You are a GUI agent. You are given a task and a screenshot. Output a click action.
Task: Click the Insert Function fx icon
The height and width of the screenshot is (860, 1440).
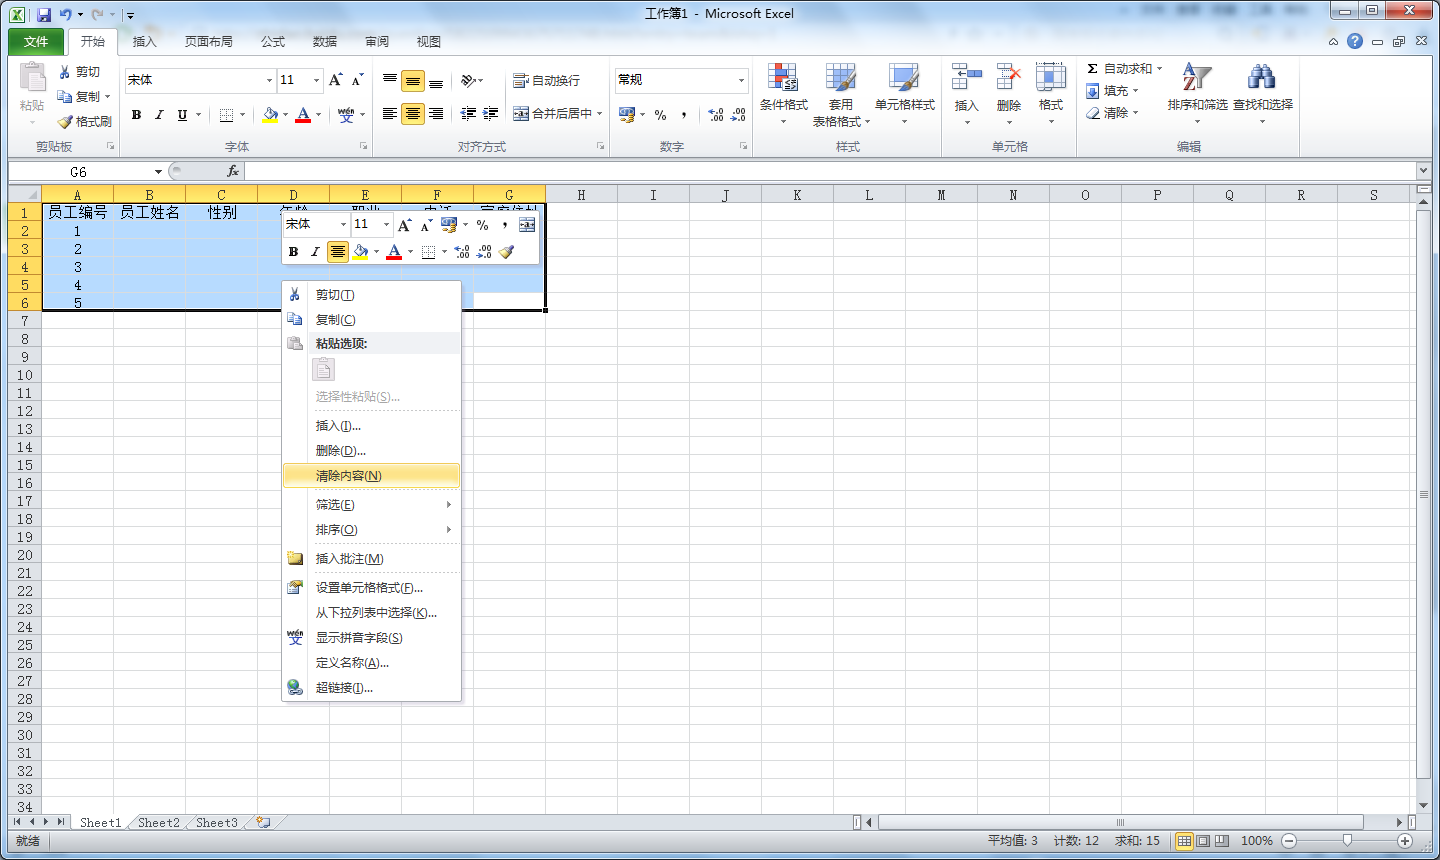click(233, 172)
